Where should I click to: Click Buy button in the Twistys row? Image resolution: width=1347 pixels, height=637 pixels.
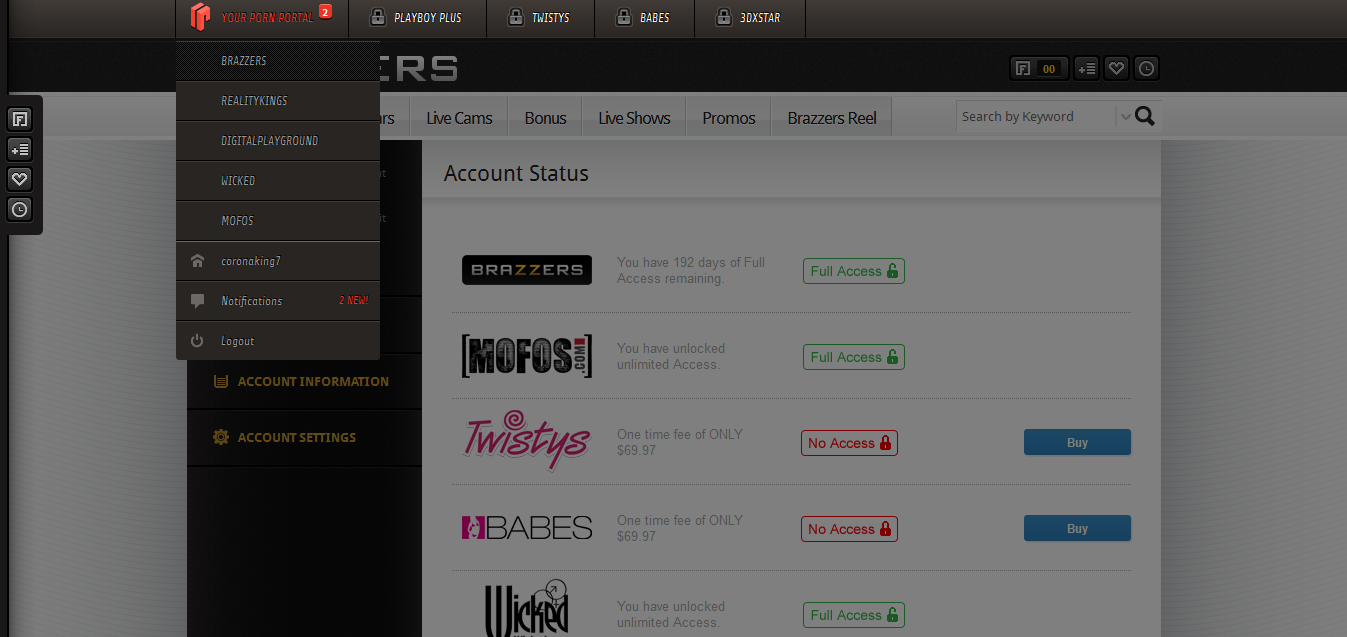(1077, 442)
